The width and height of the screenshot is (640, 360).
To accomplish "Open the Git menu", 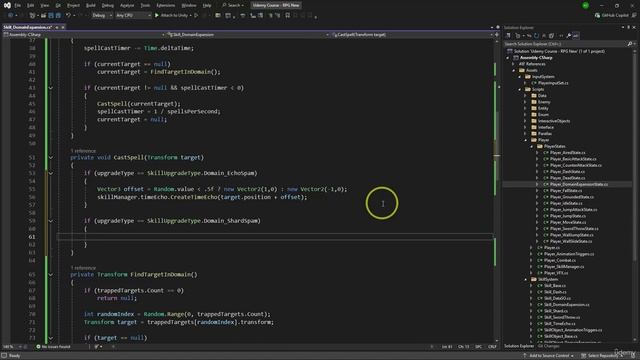I will pos(58,5).
